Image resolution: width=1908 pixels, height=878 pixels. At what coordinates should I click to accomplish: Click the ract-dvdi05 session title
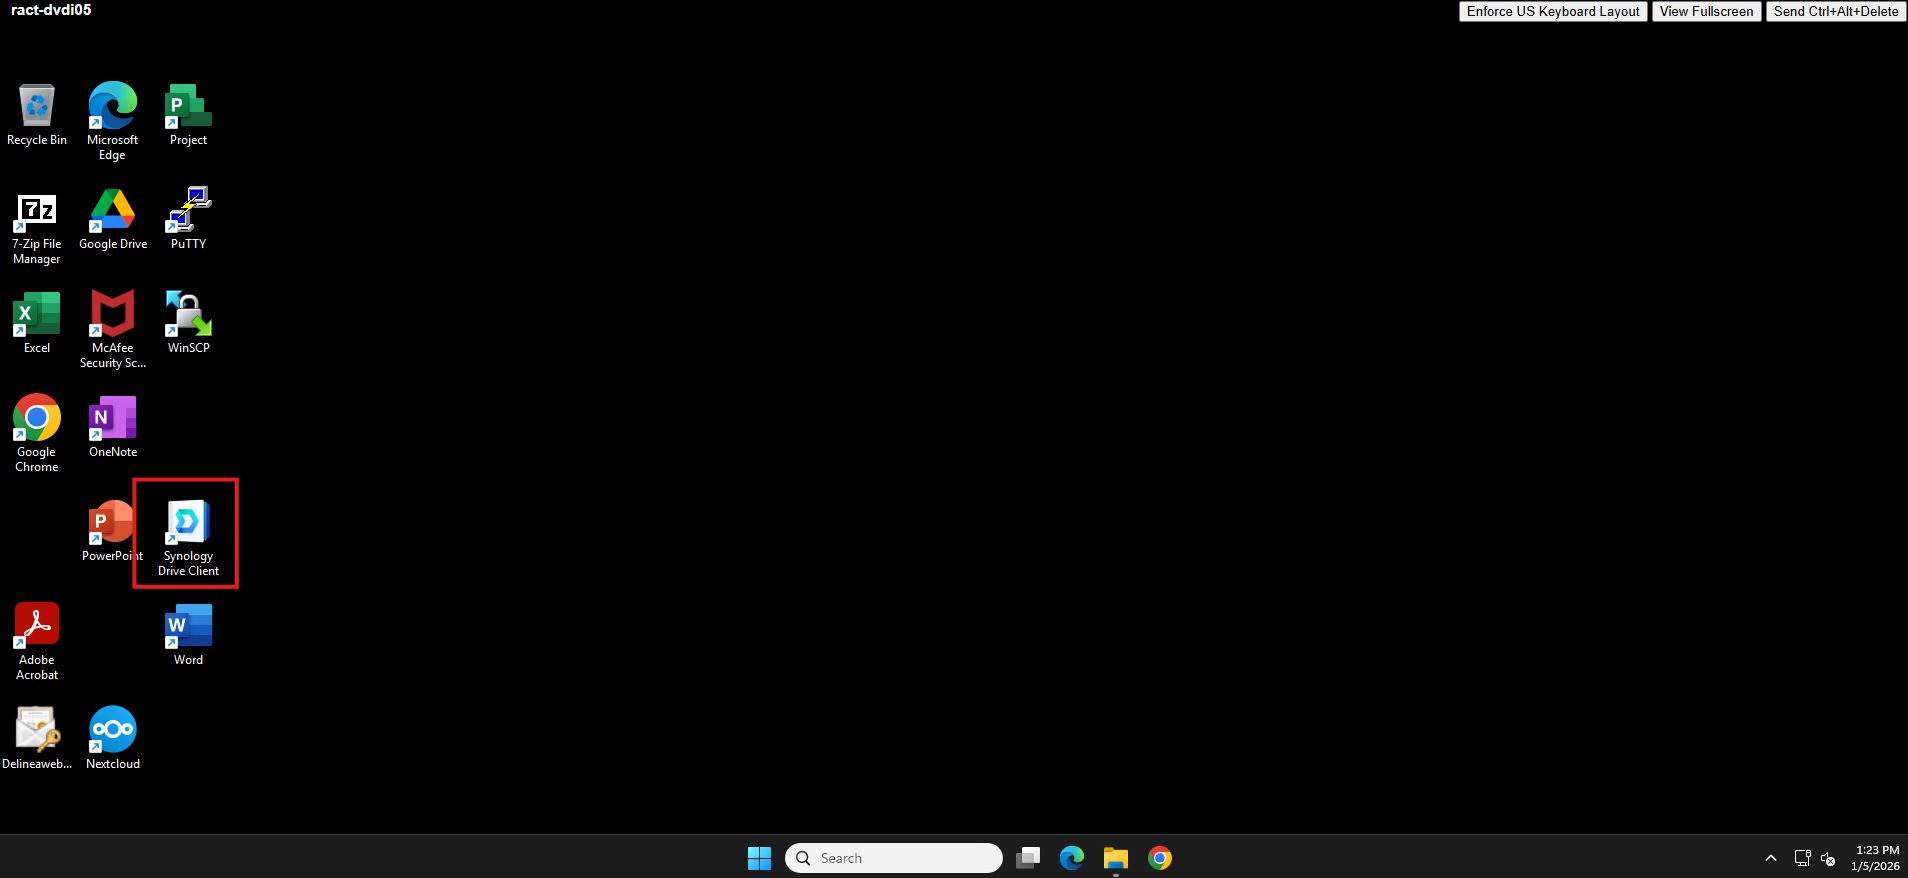tap(51, 10)
